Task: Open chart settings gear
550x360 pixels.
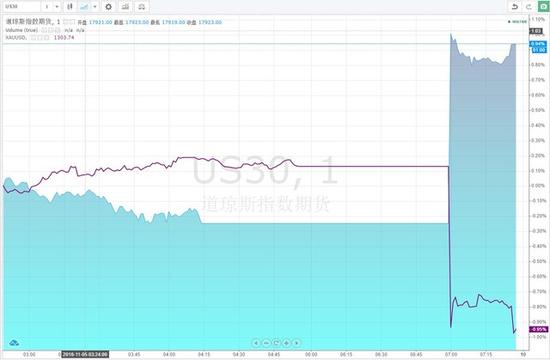Action: tap(109, 6)
